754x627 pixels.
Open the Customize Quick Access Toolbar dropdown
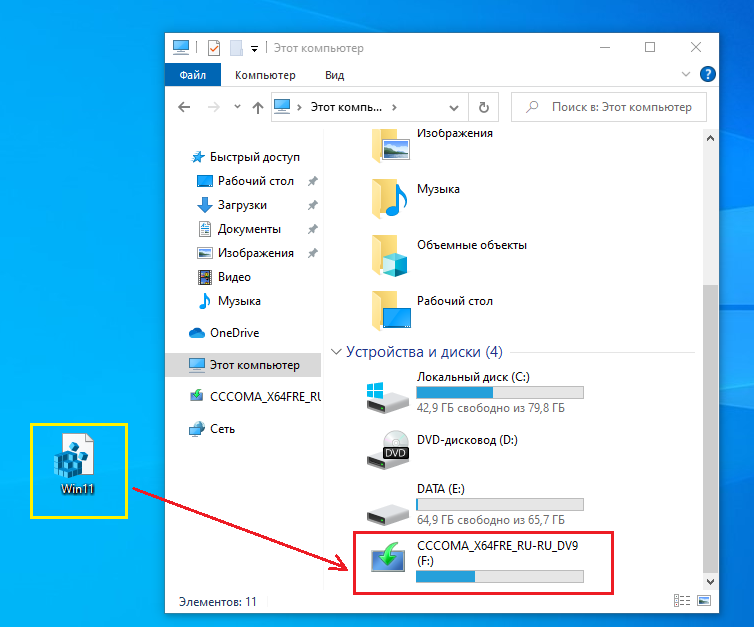pos(254,49)
